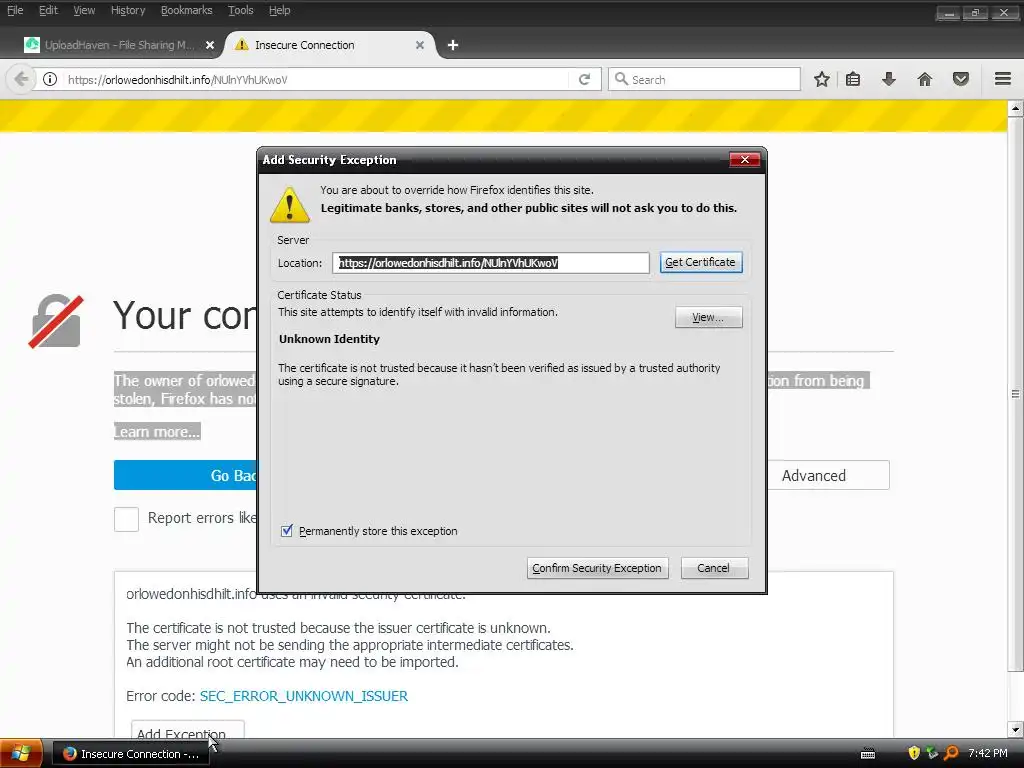
Task: Open the History menu
Action: point(128,10)
